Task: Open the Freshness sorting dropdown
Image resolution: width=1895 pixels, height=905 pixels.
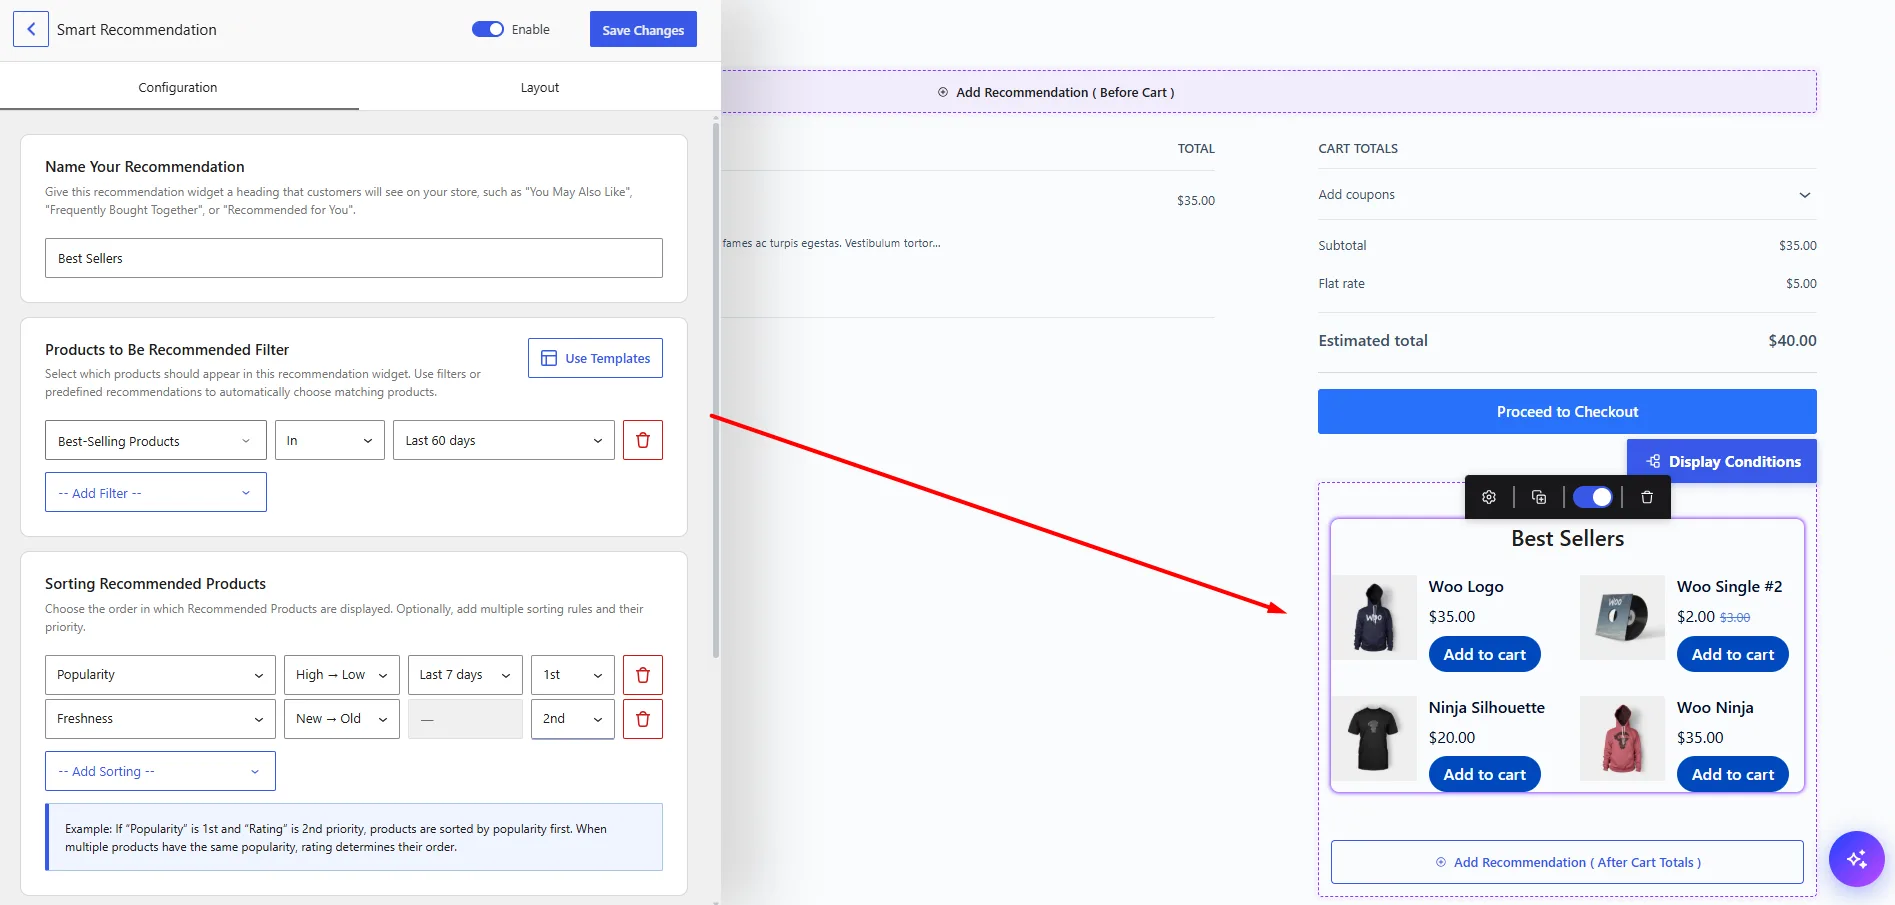Action: 160,719
